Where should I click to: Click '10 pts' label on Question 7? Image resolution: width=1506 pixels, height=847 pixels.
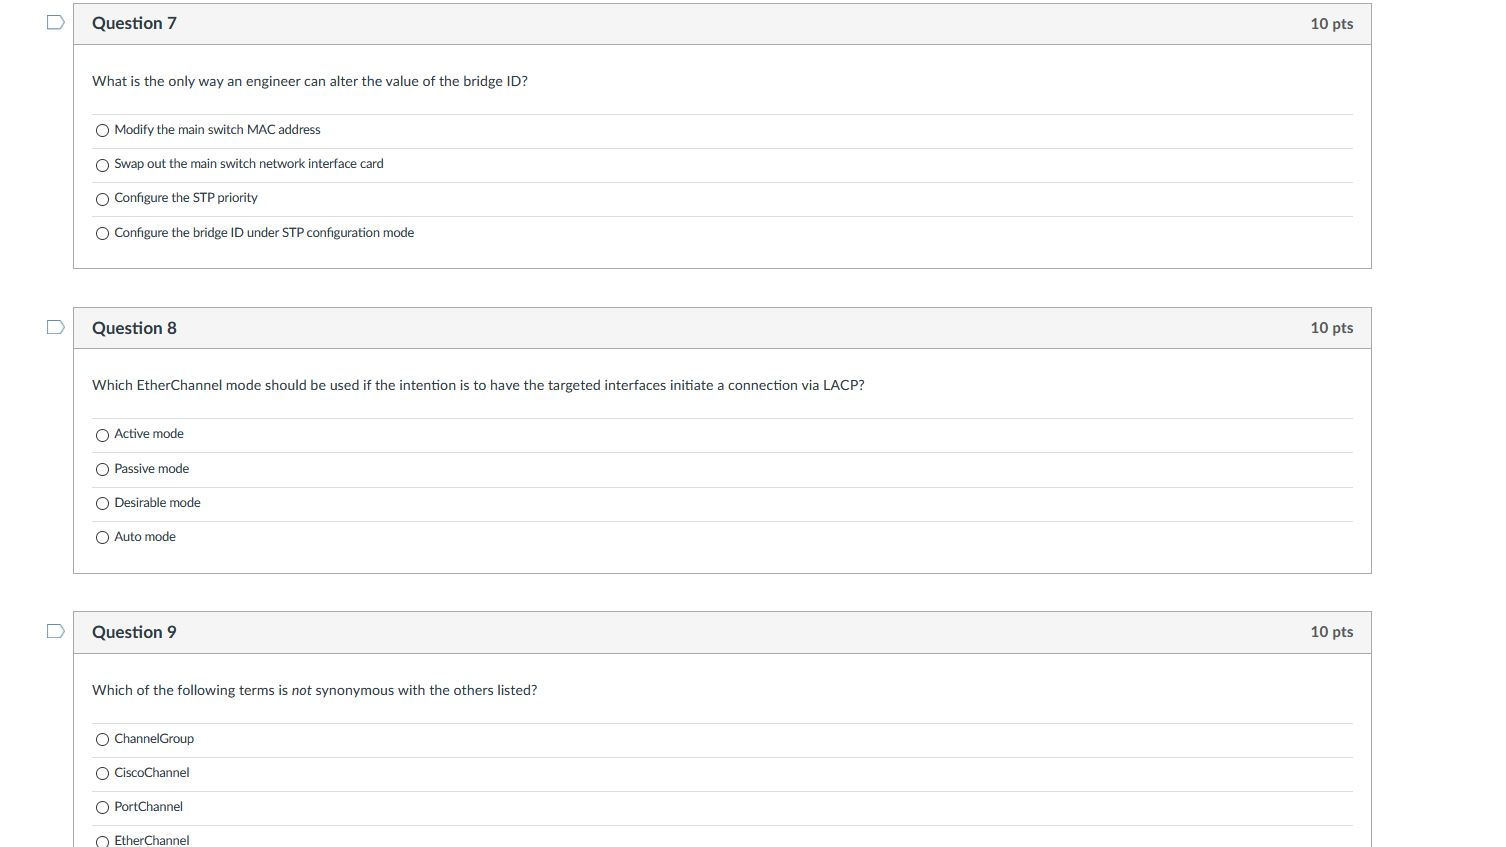[1331, 23]
